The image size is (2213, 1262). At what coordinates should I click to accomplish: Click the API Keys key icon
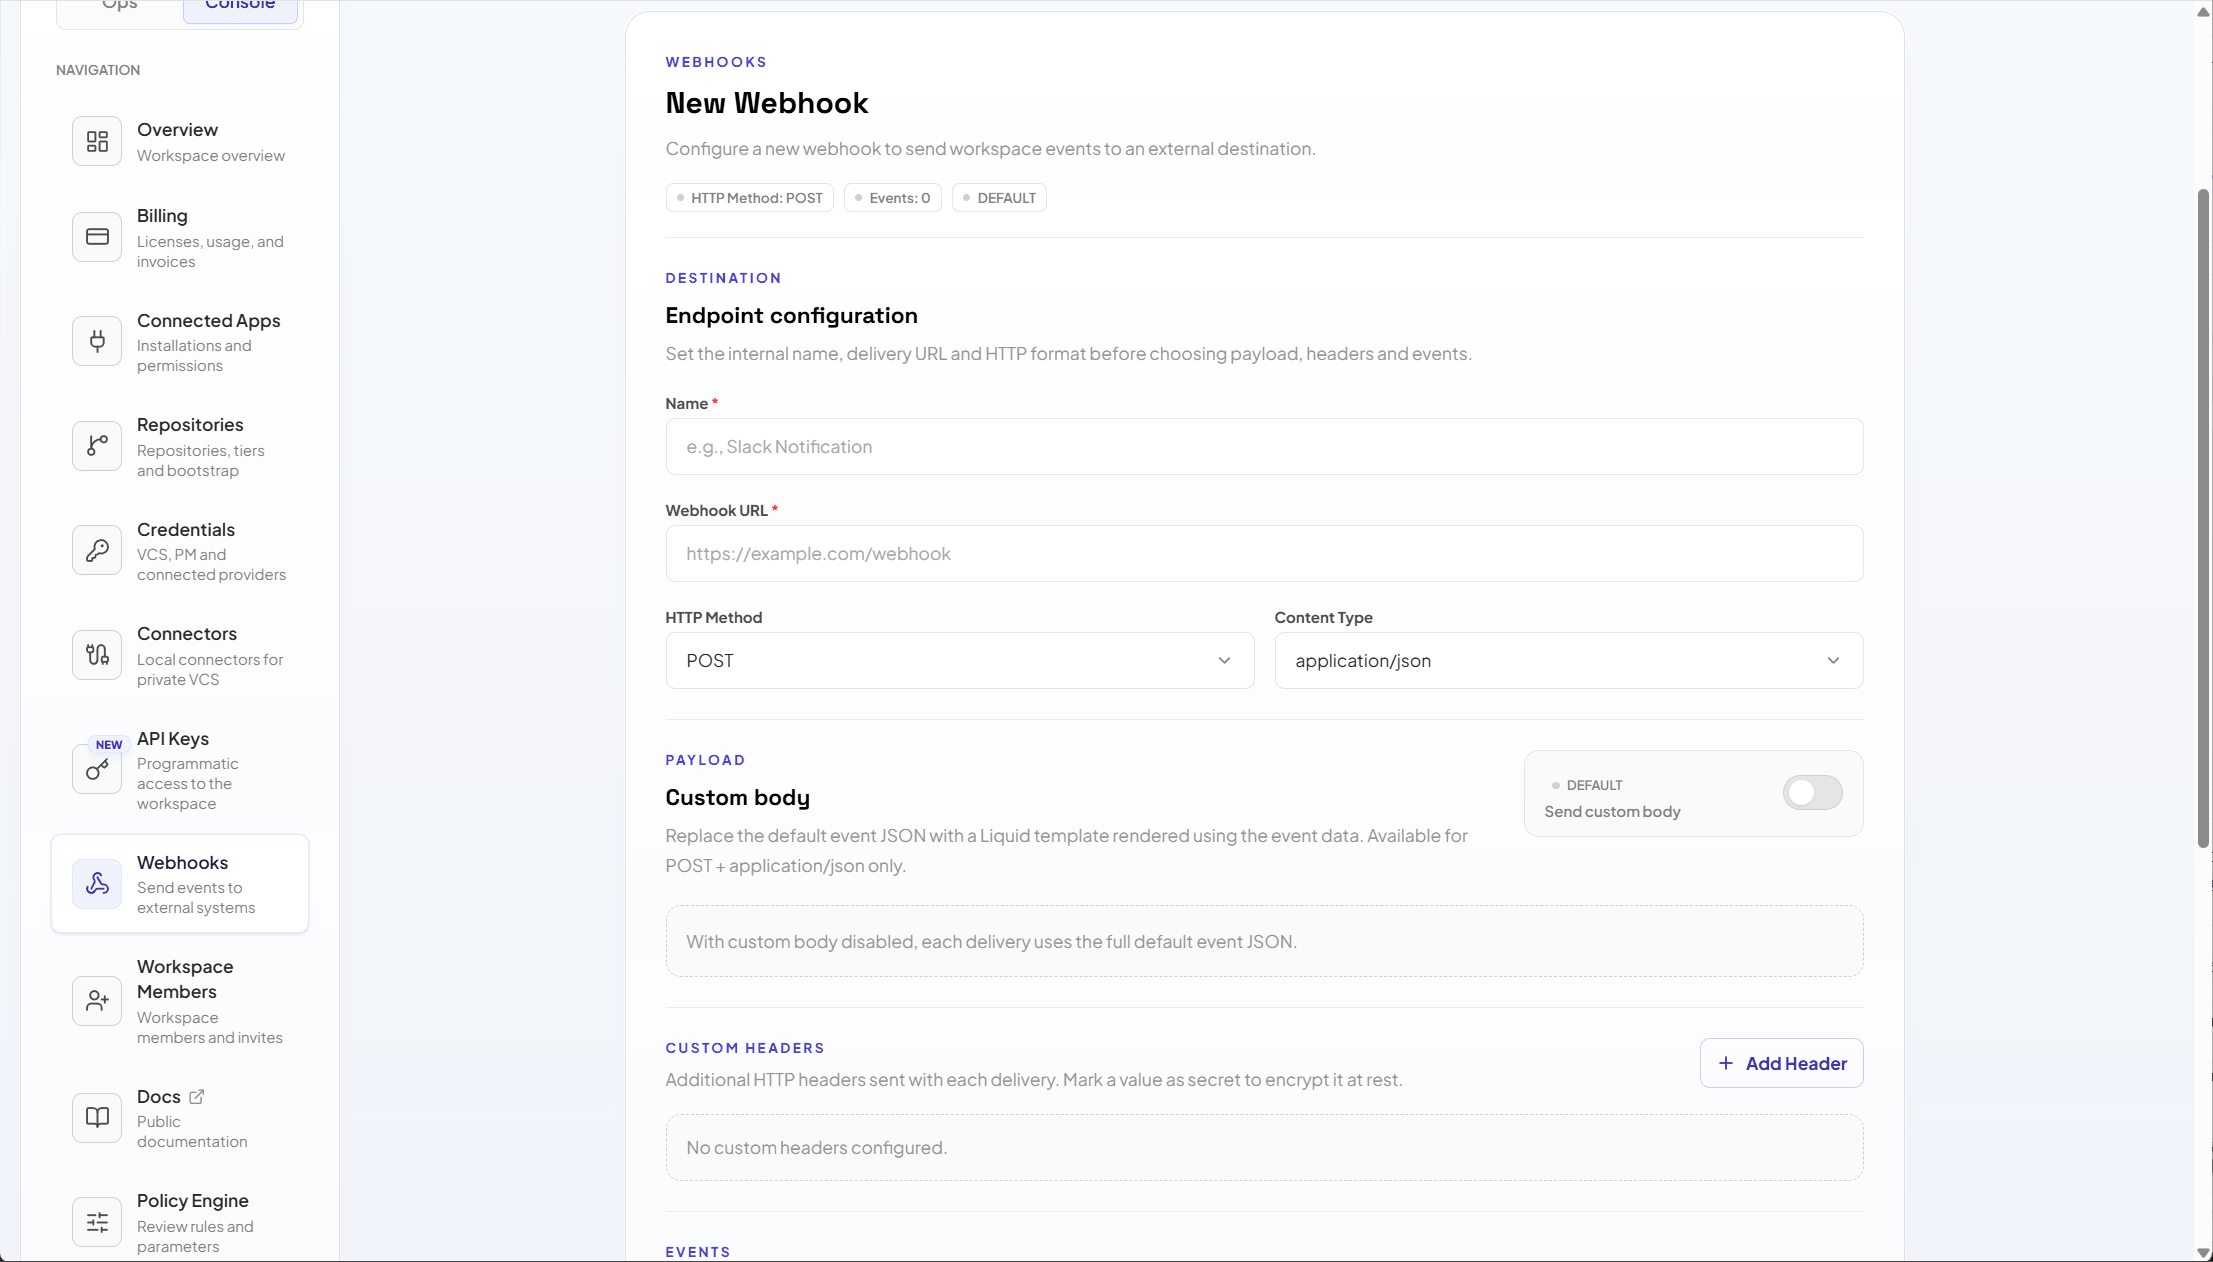point(97,769)
